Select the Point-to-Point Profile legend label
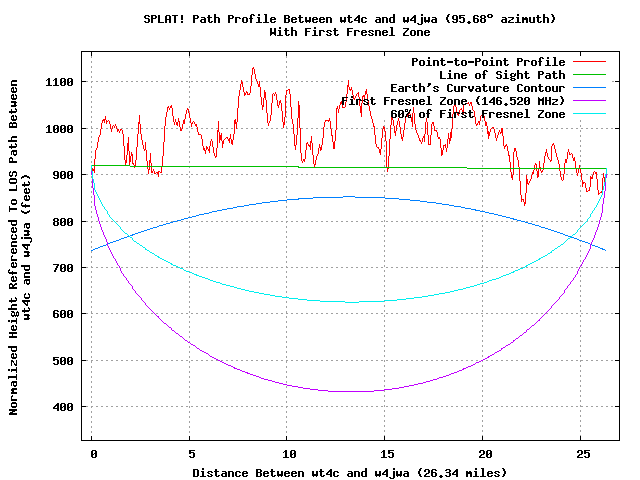 [x=488, y=62]
